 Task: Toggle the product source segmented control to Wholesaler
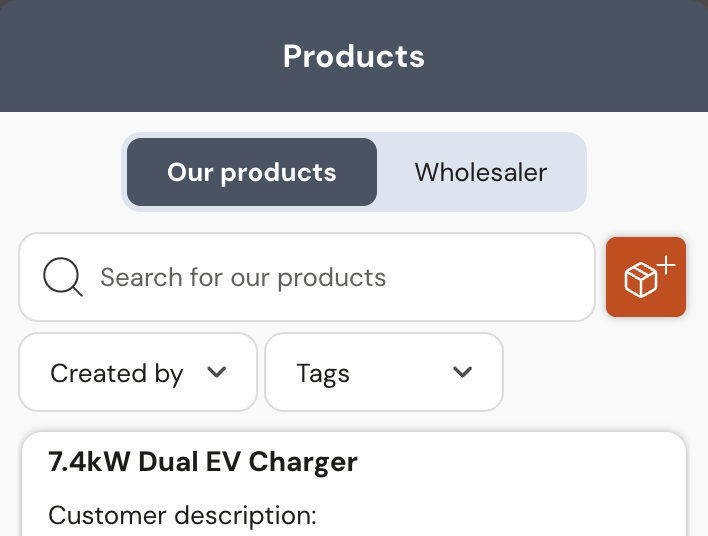coord(481,172)
